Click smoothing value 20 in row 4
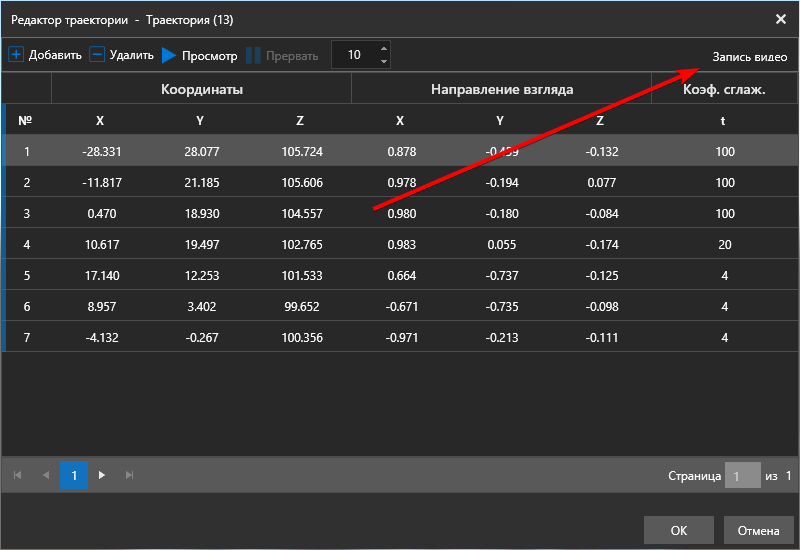The image size is (800, 550). coord(724,245)
